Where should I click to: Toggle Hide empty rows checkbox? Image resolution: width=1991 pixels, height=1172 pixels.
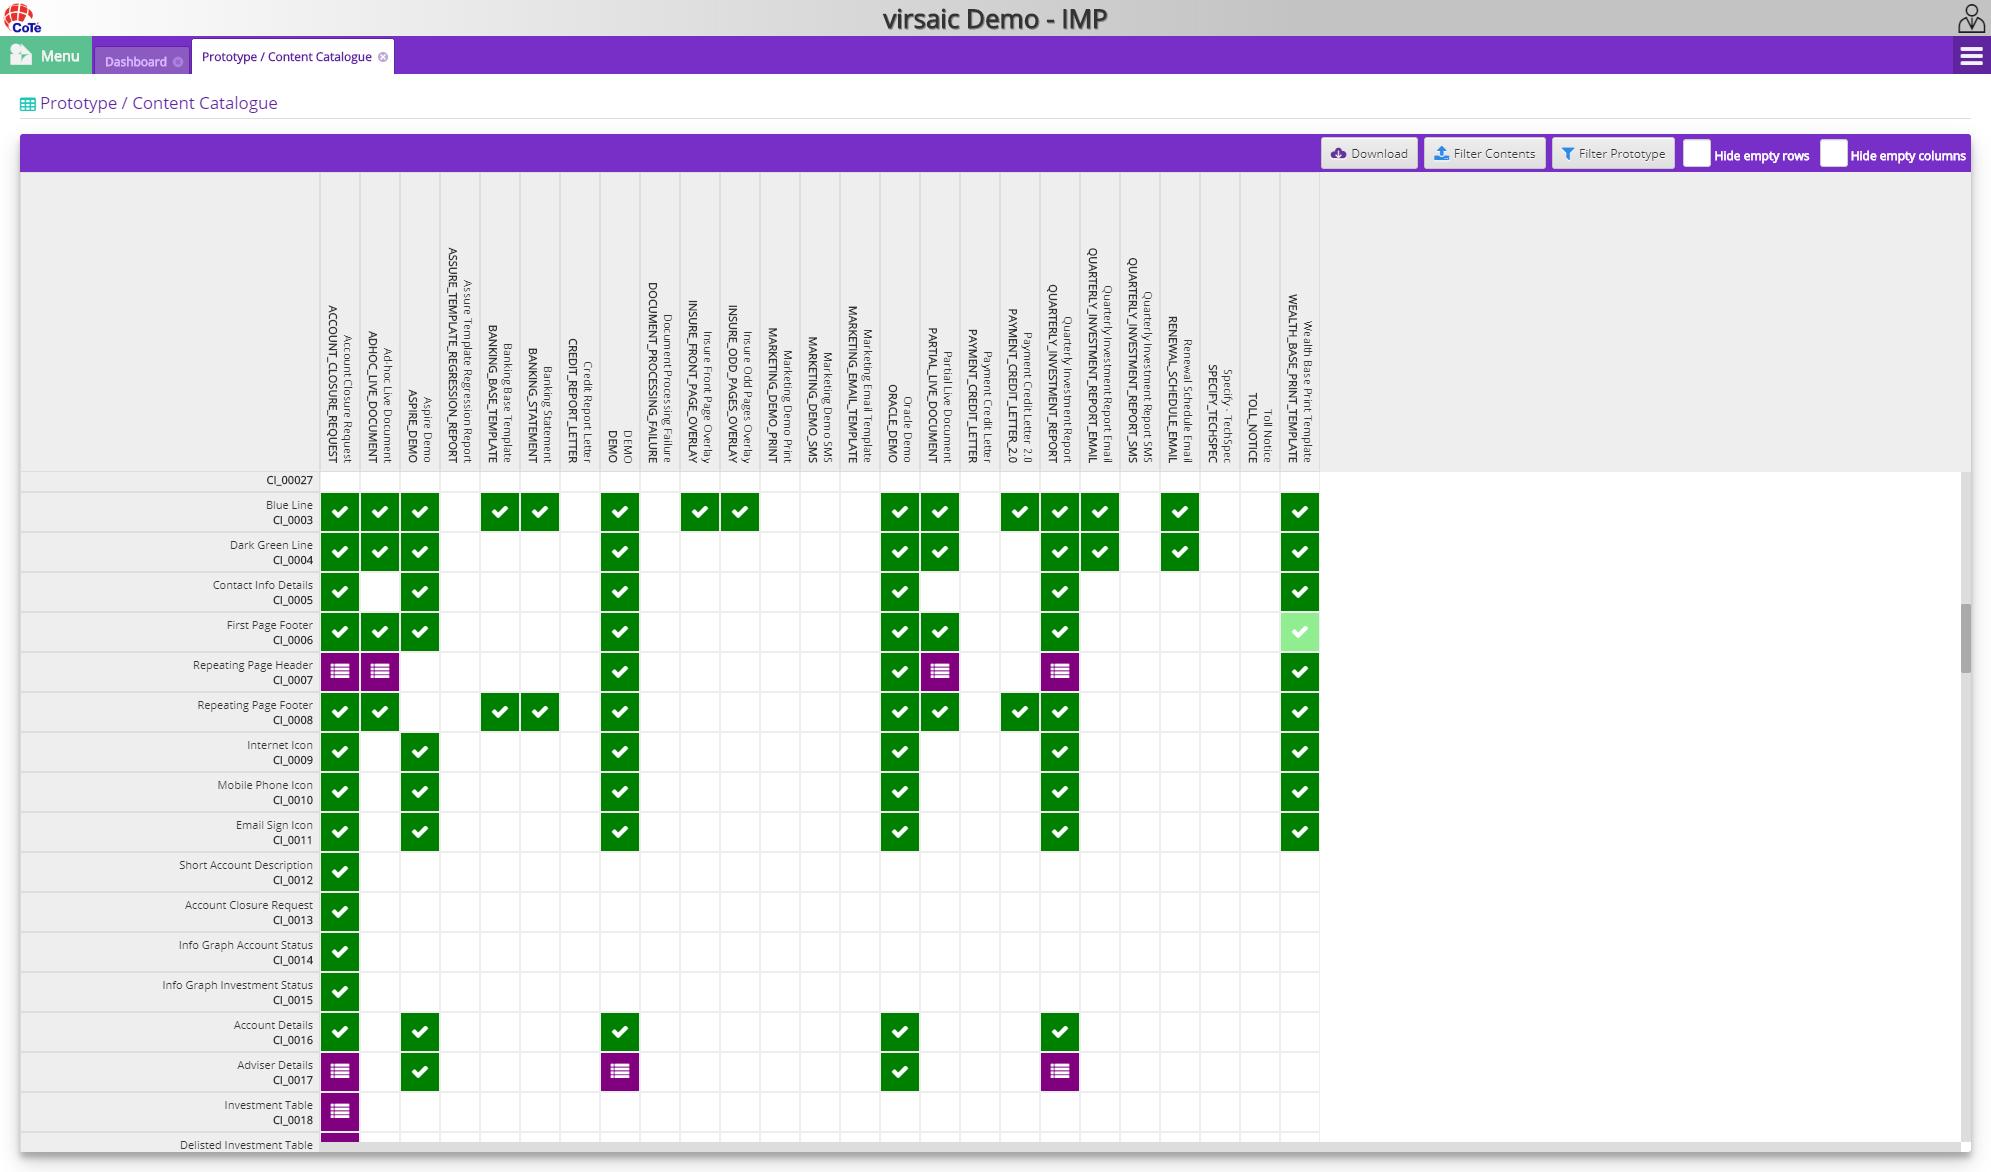pyautogui.click(x=1698, y=152)
